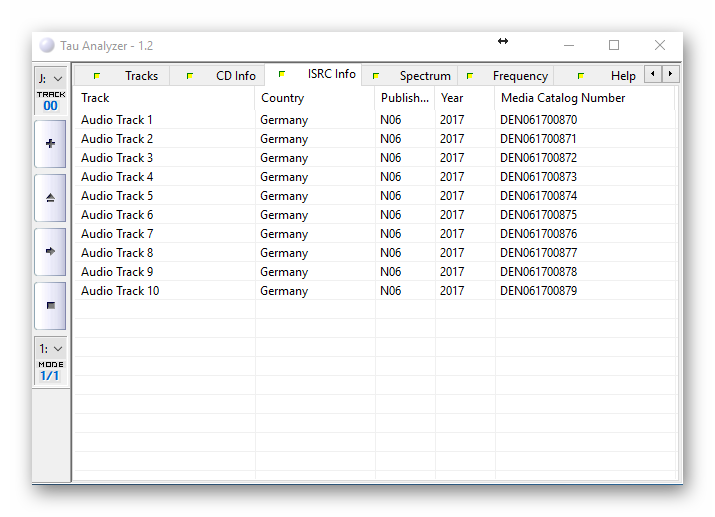The width and height of the screenshot is (715, 517).
Task: Open the J: drive selection dropdown
Action: pyautogui.click(x=50, y=78)
